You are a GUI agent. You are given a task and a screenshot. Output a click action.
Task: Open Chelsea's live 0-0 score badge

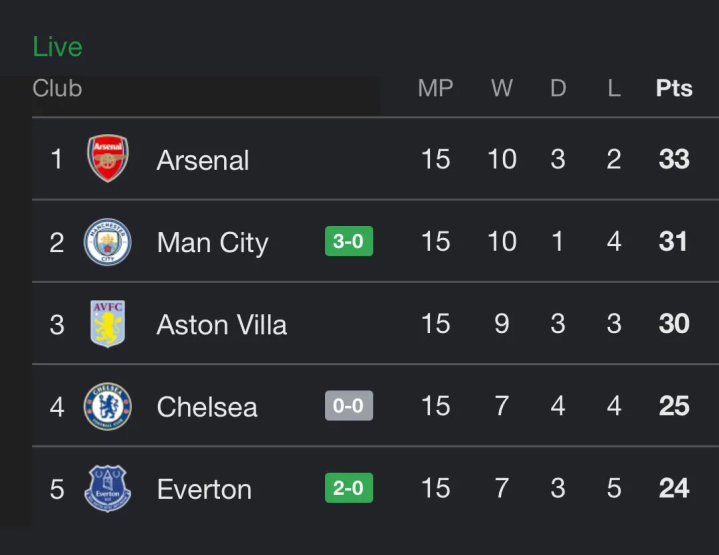point(348,406)
